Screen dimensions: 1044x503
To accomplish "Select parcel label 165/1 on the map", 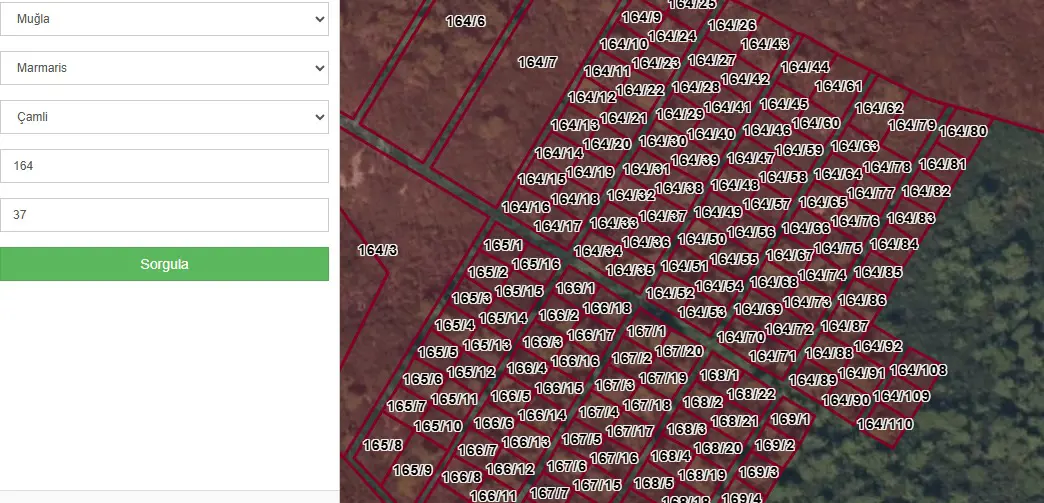I will [x=503, y=245].
